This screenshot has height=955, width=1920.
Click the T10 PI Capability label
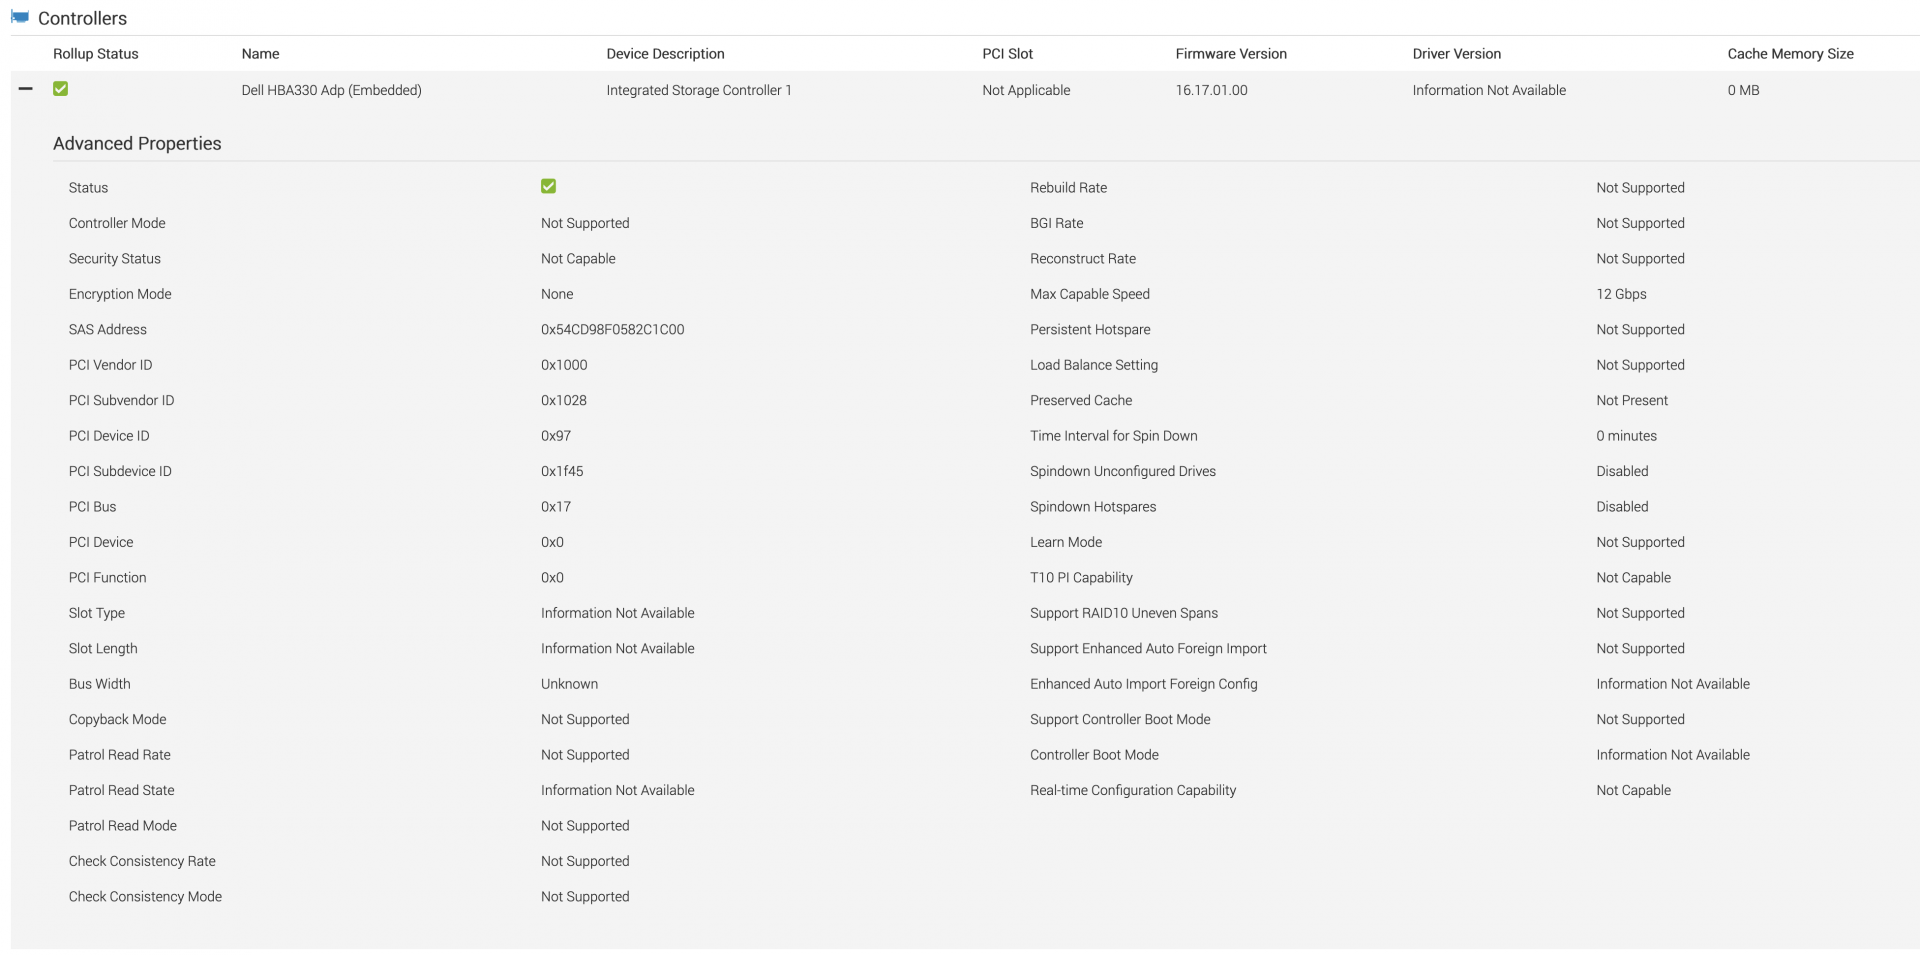click(1081, 578)
